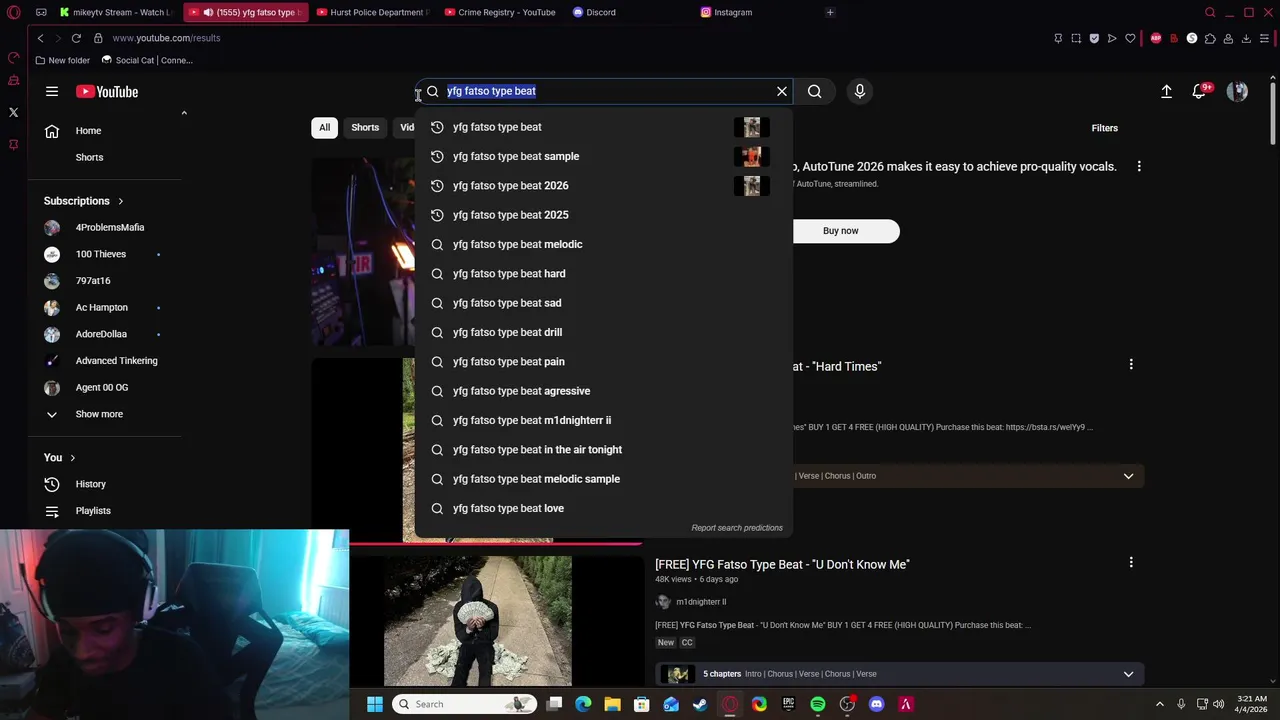The image size is (1280, 720).
Task: Pick suggestion 'yfg fatso type beat drill'
Action: [x=603, y=332]
